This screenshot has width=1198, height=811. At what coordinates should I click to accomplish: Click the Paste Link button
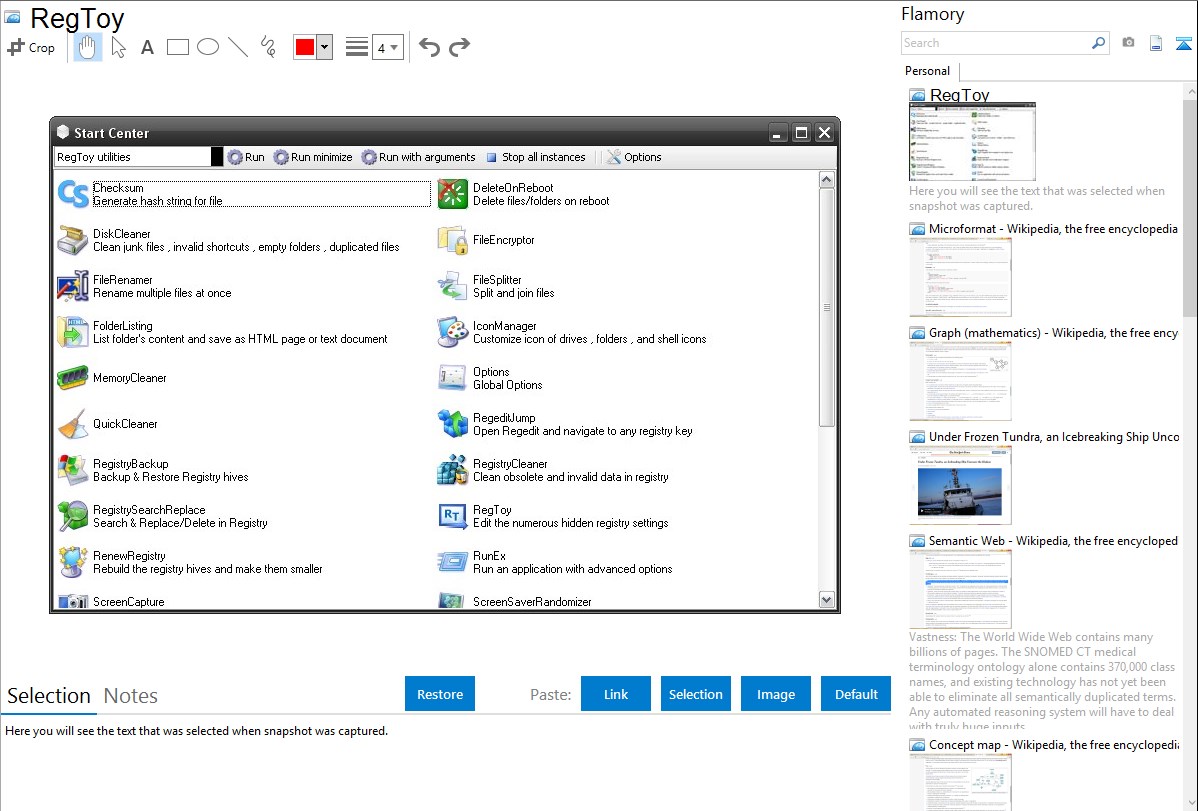(x=616, y=694)
